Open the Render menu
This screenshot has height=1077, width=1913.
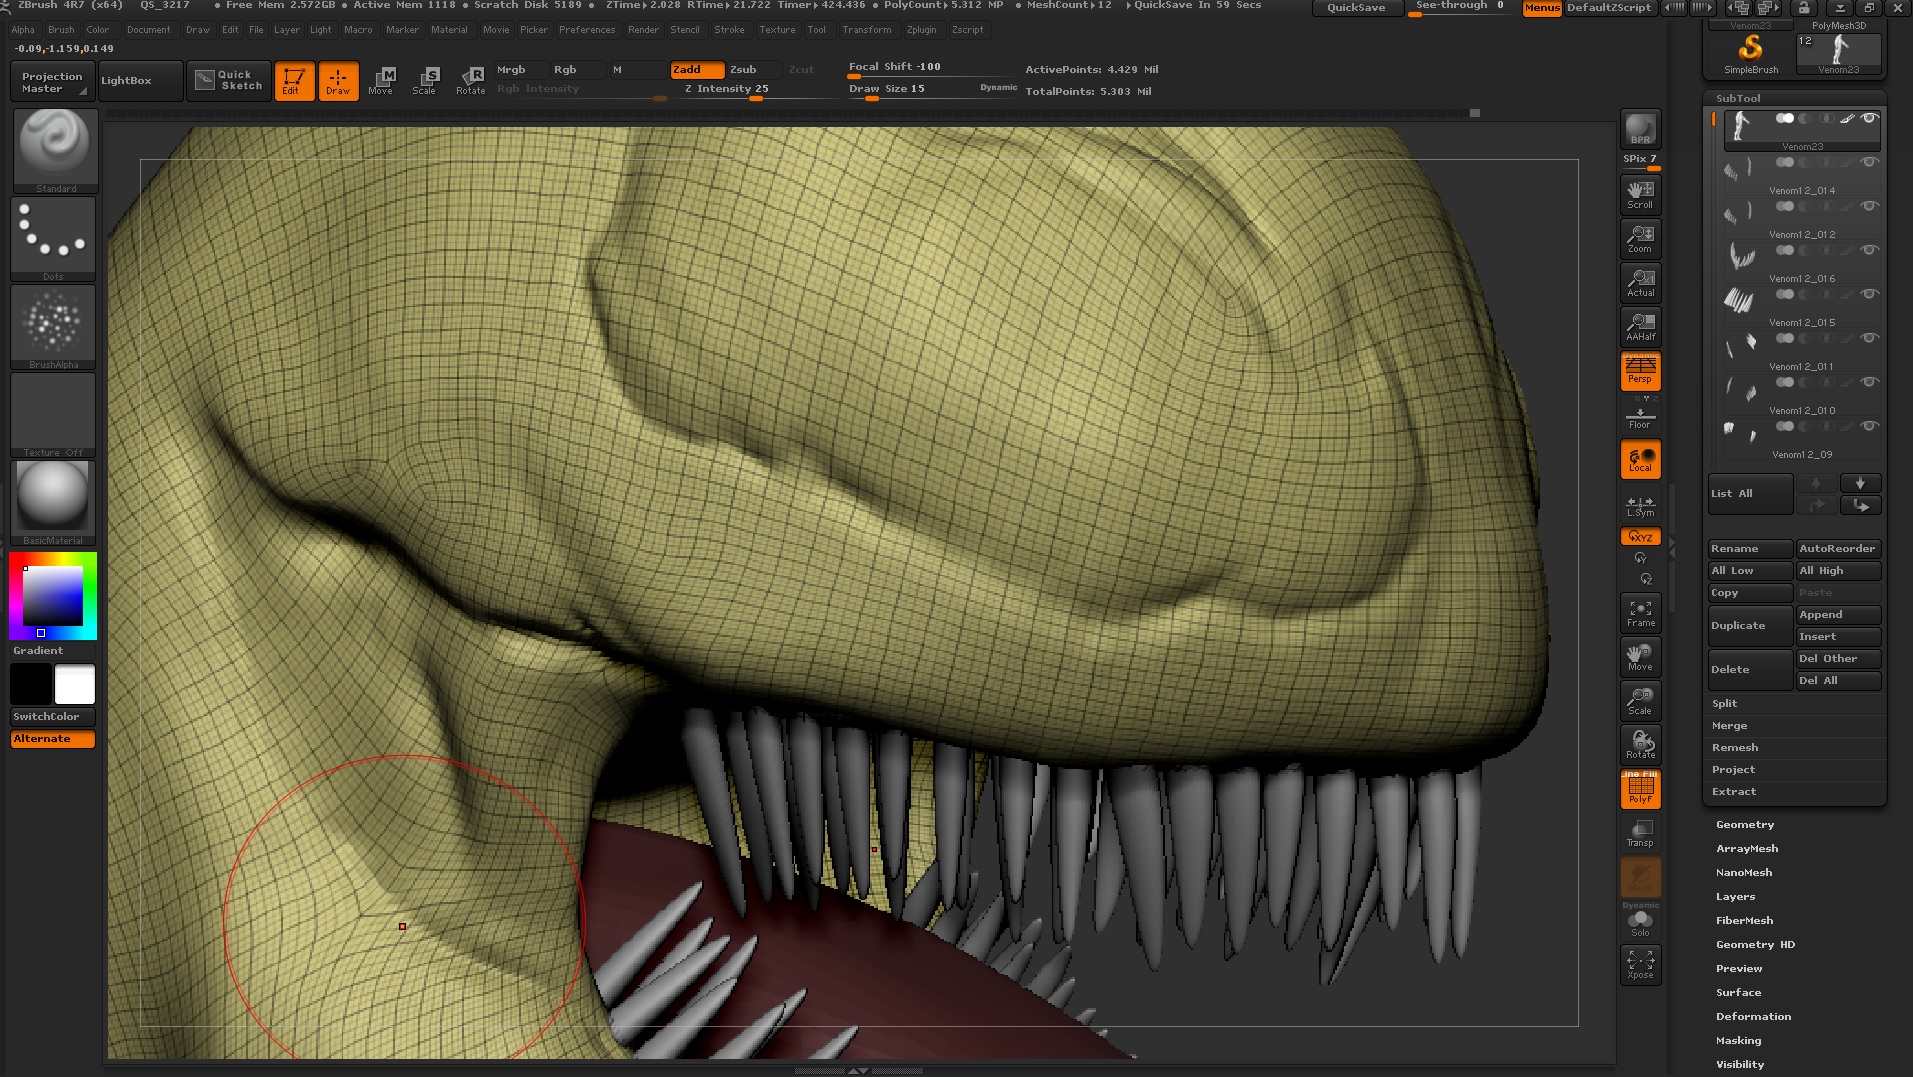point(643,30)
